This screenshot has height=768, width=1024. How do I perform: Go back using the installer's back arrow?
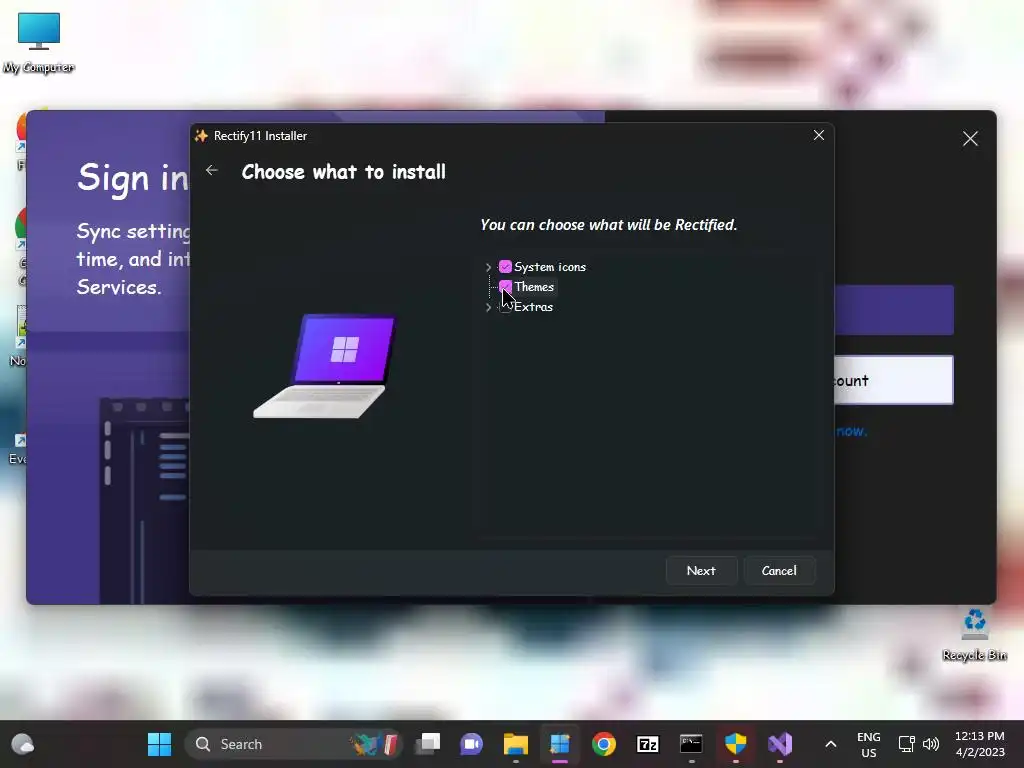coord(212,170)
